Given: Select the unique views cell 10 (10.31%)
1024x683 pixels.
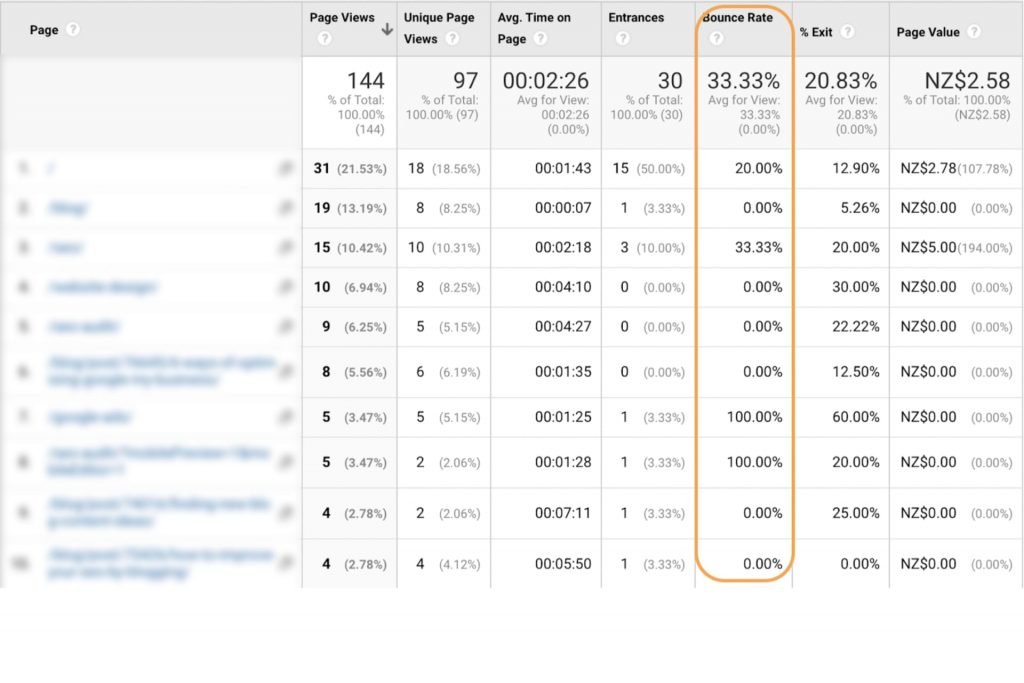Looking at the screenshot, I should click(444, 247).
